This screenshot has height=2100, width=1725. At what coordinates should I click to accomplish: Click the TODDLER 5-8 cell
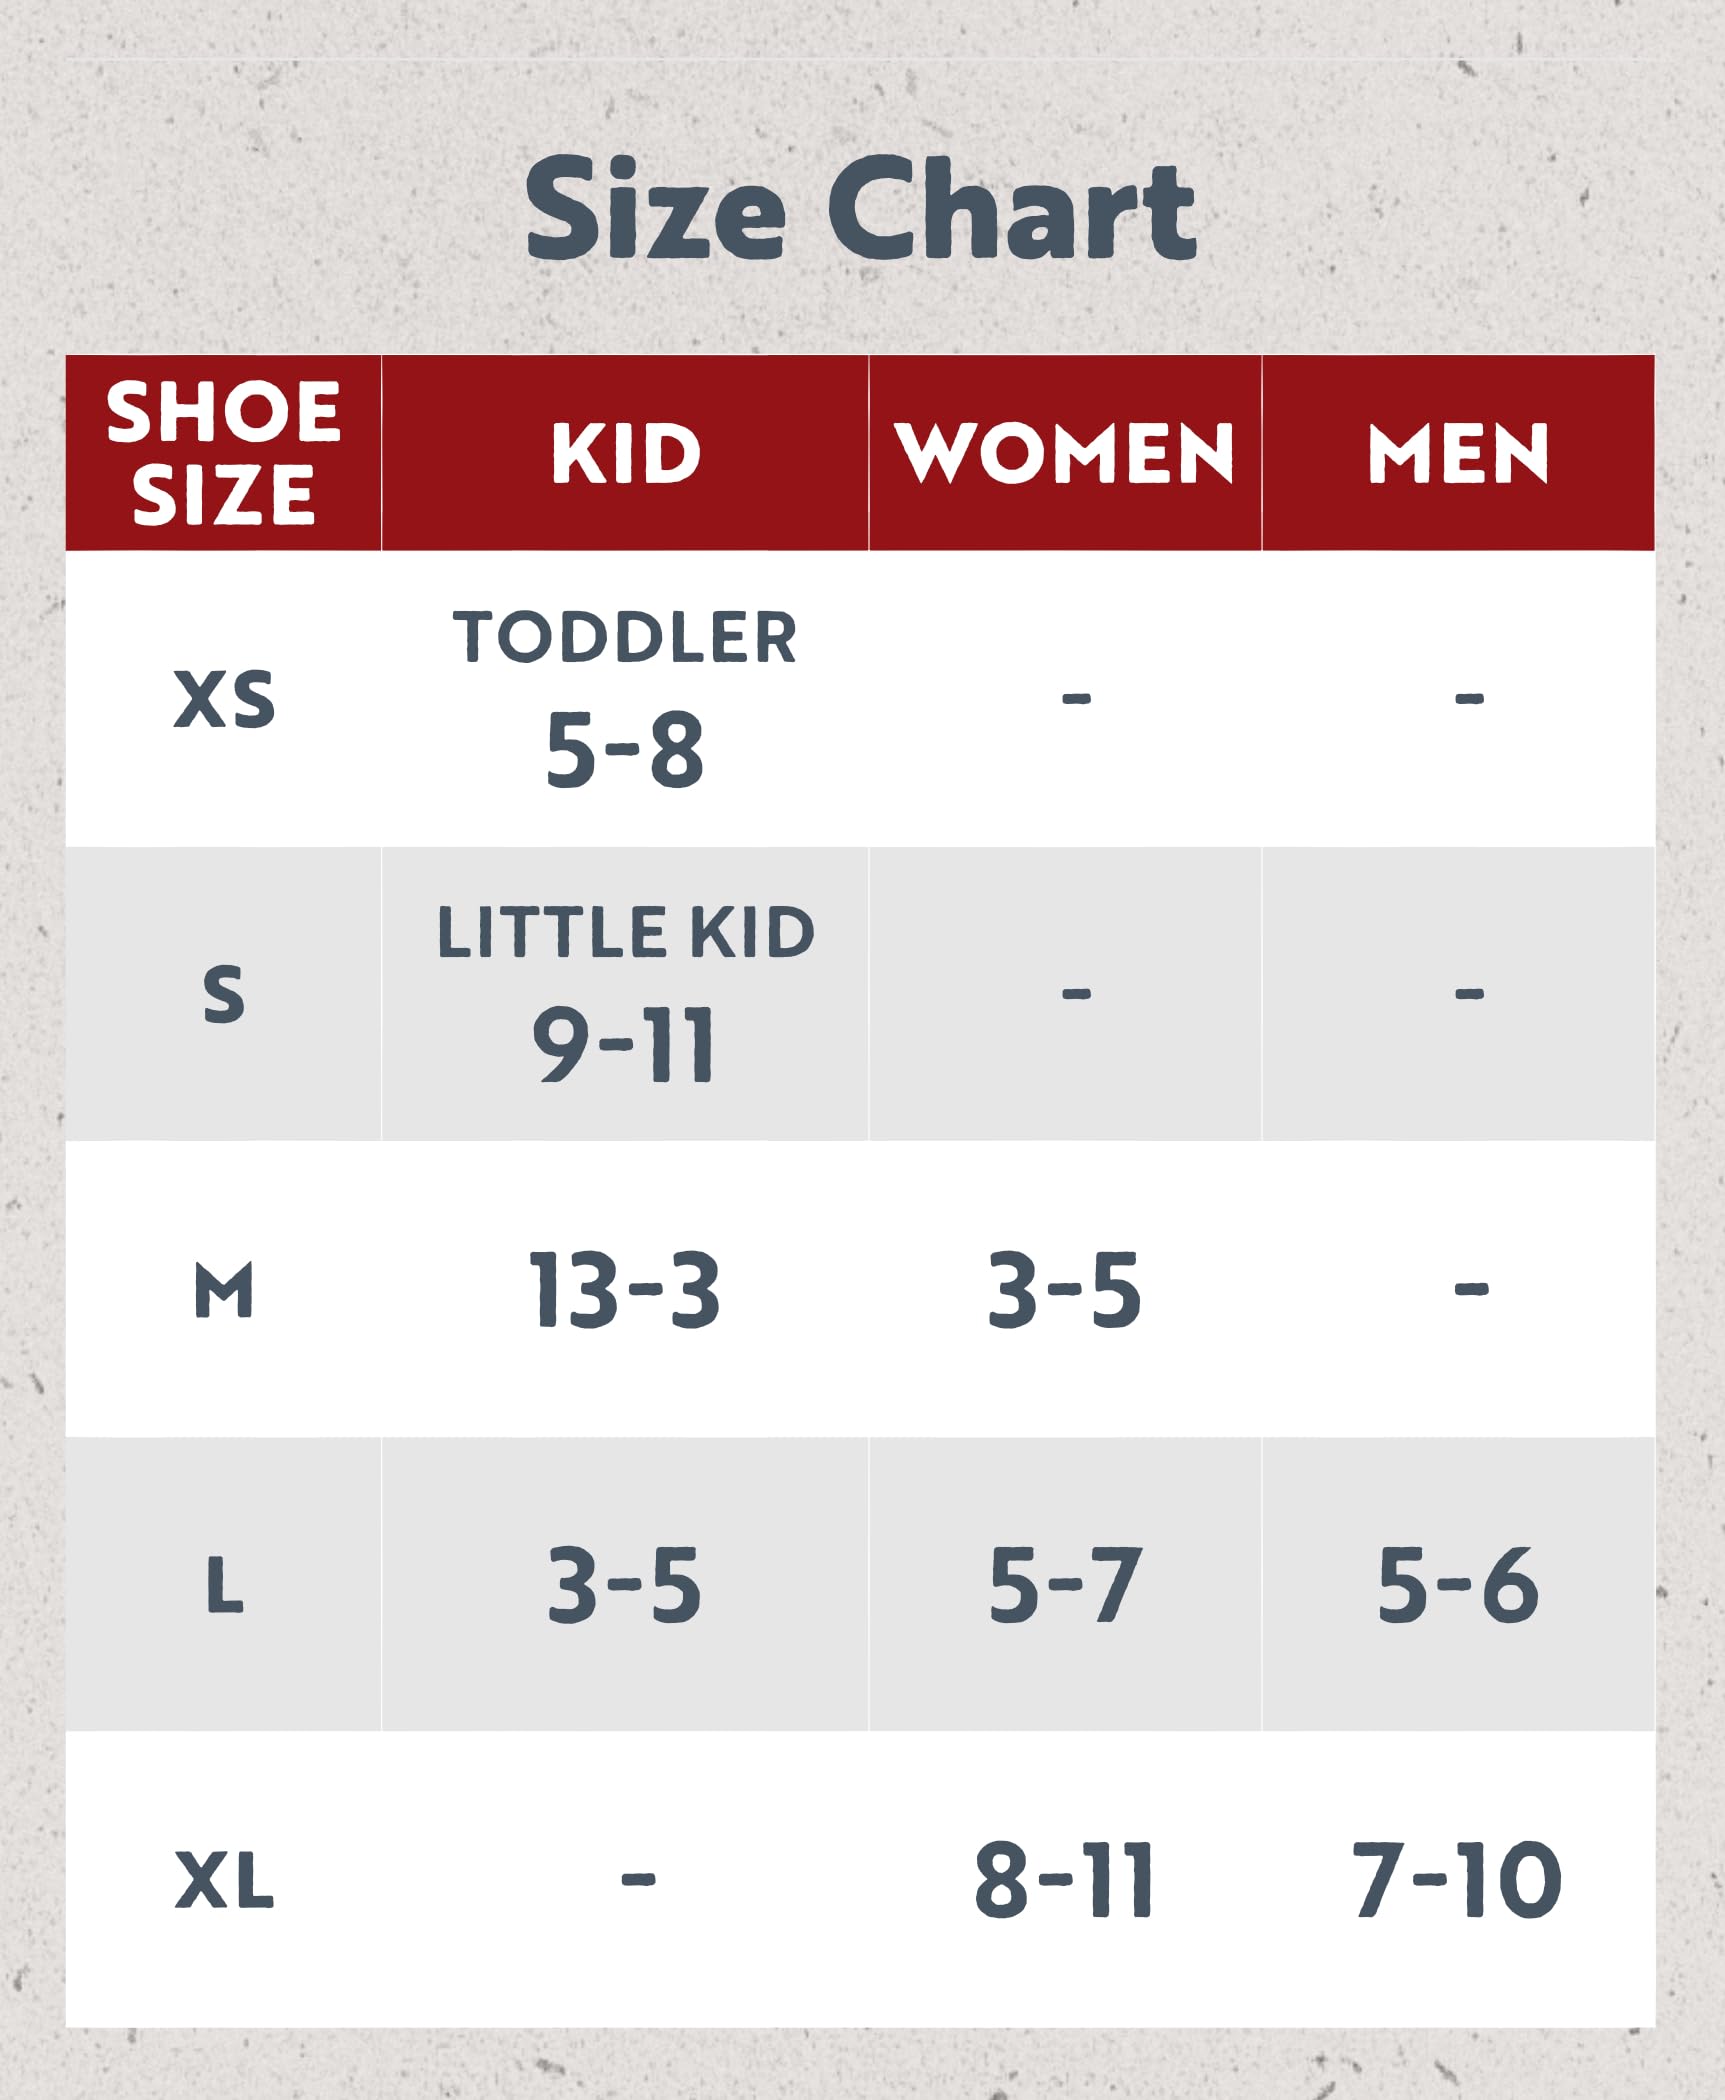[625, 699]
